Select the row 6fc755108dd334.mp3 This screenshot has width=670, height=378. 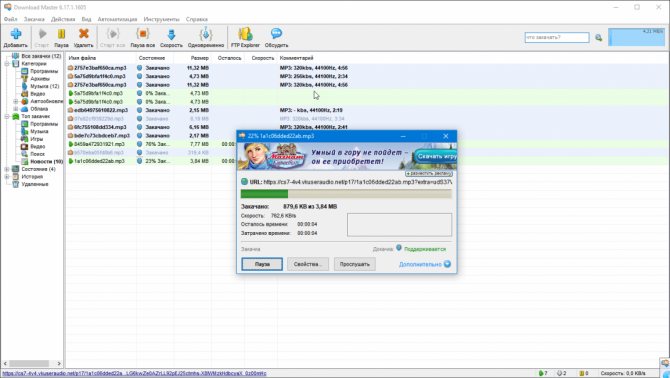pyautogui.click(x=367, y=127)
